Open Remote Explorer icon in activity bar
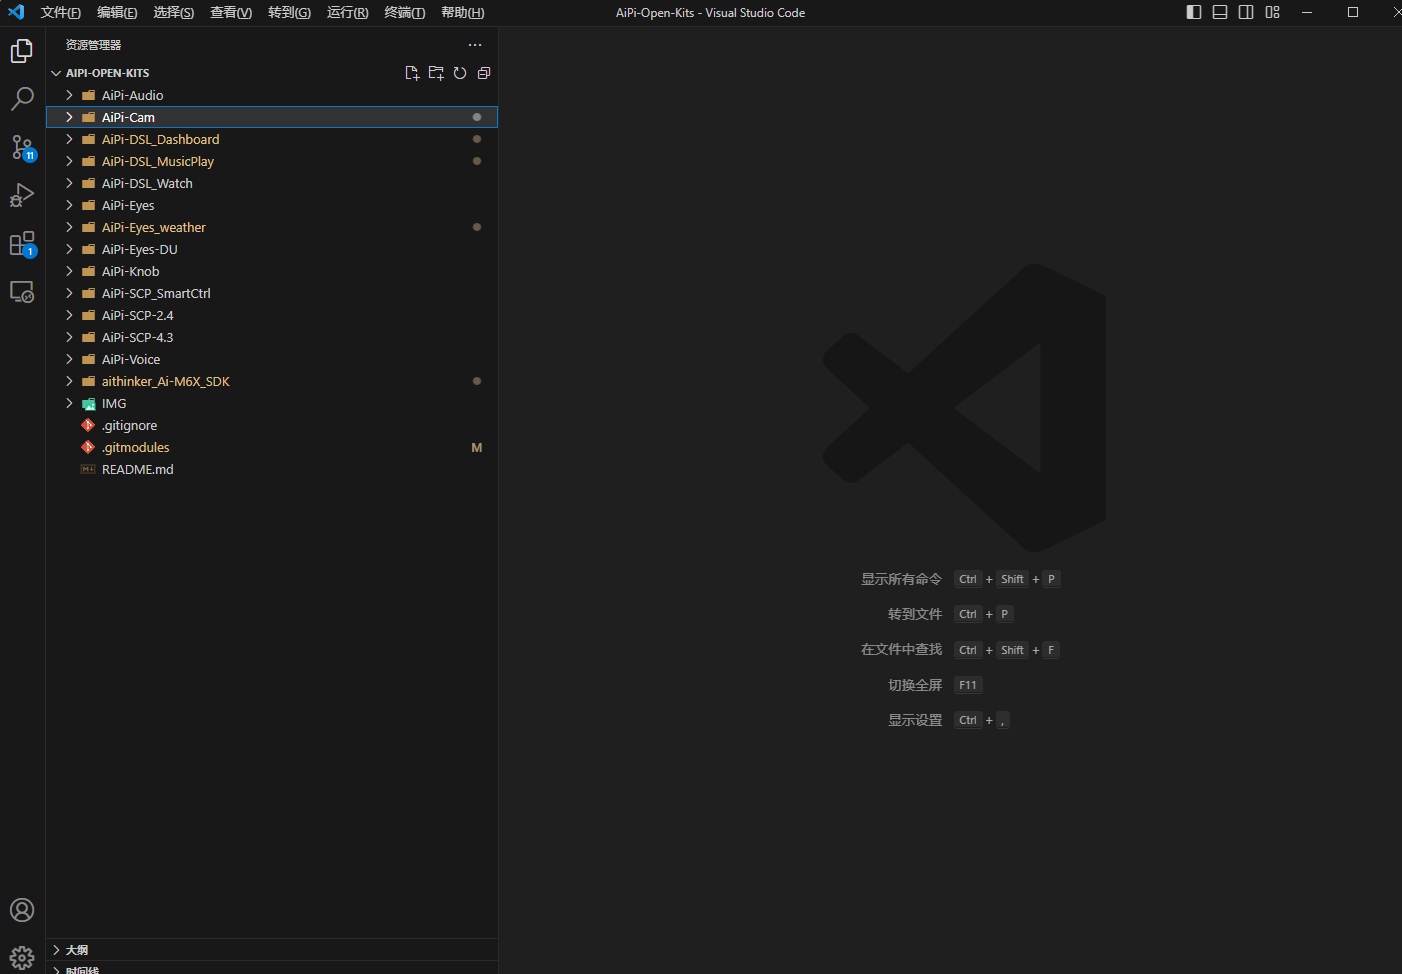The height and width of the screenshot is (974, 1402). pyautogui.click(x=22, y=292)
